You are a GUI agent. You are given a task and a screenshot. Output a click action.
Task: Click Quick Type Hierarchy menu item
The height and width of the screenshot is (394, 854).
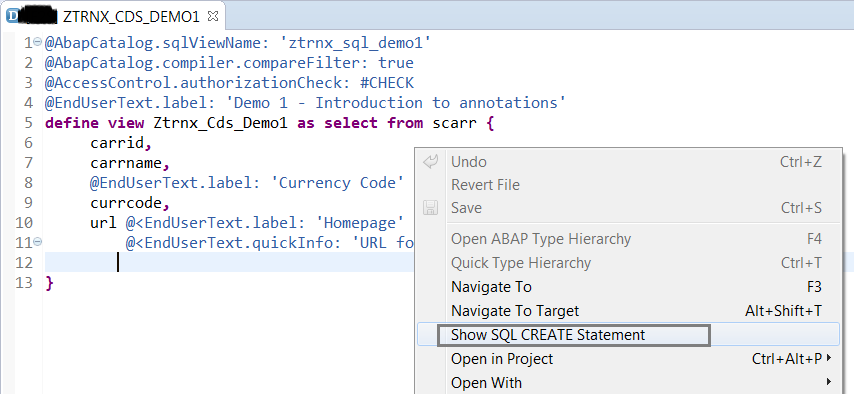click(x=628, y=263)
